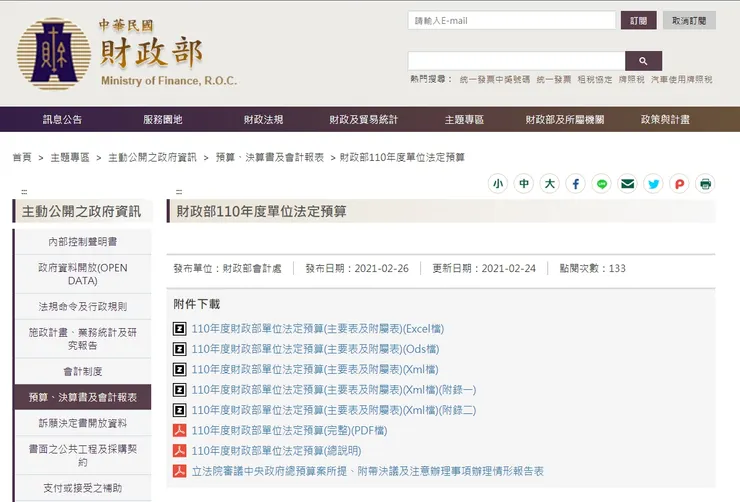This screenshot has width=740, height=502.
Task: Open the 服務園地 nav menu
Action: coord(163,120)
